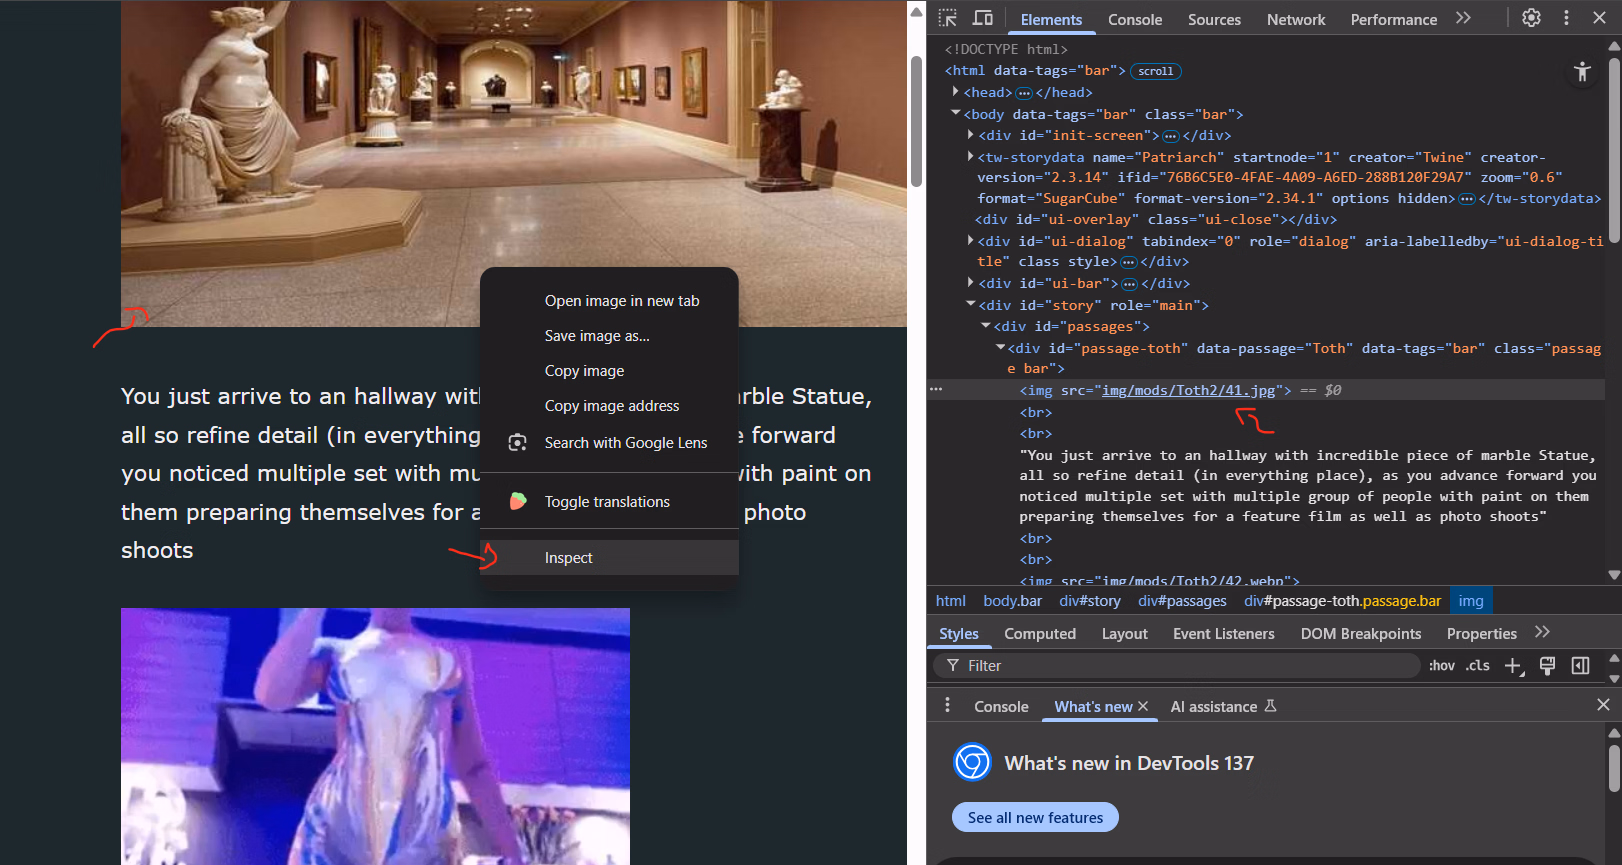Toggle the device toolbar icon
1622x865 pixels.
tap(983, 18)
